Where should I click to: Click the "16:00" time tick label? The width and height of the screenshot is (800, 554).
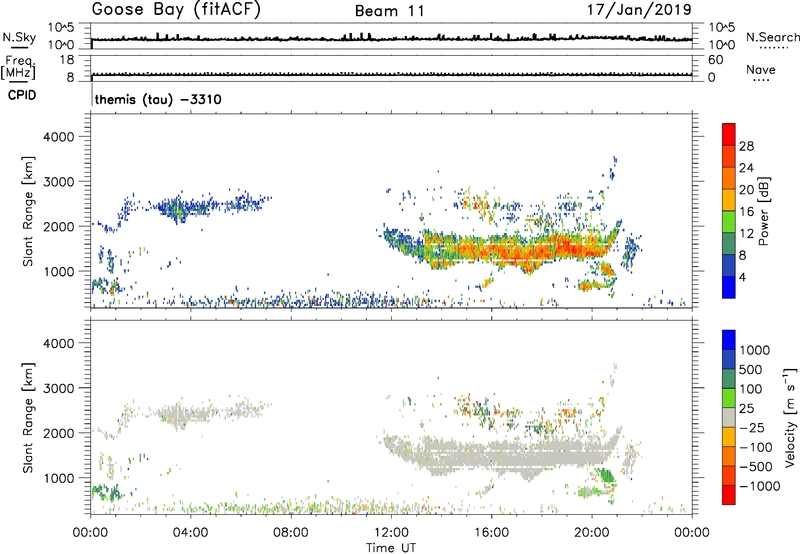[x=491, y=533]
